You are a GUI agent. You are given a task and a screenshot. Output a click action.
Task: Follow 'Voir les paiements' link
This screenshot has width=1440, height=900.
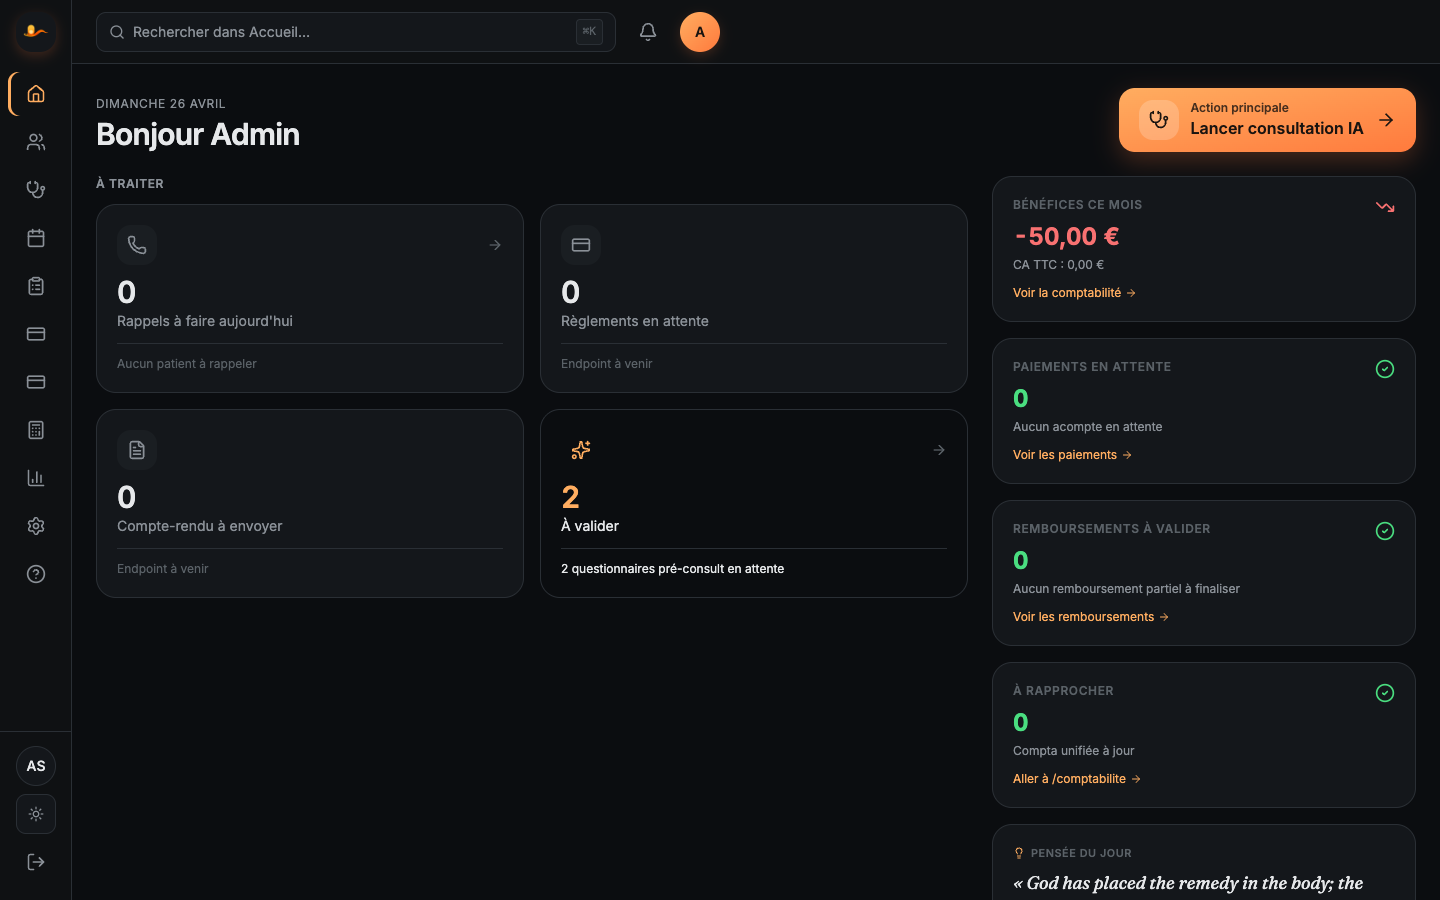point(1072,455)
